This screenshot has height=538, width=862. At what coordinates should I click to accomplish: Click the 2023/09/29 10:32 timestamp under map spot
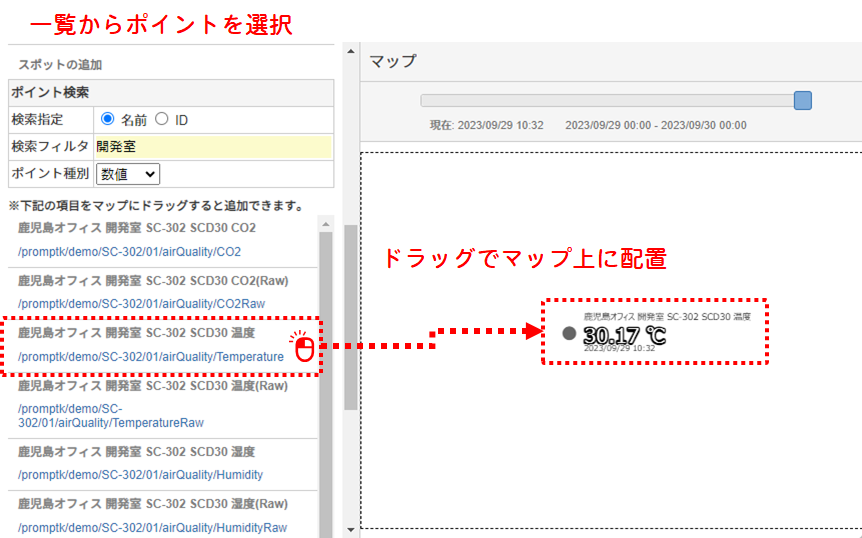620,348
